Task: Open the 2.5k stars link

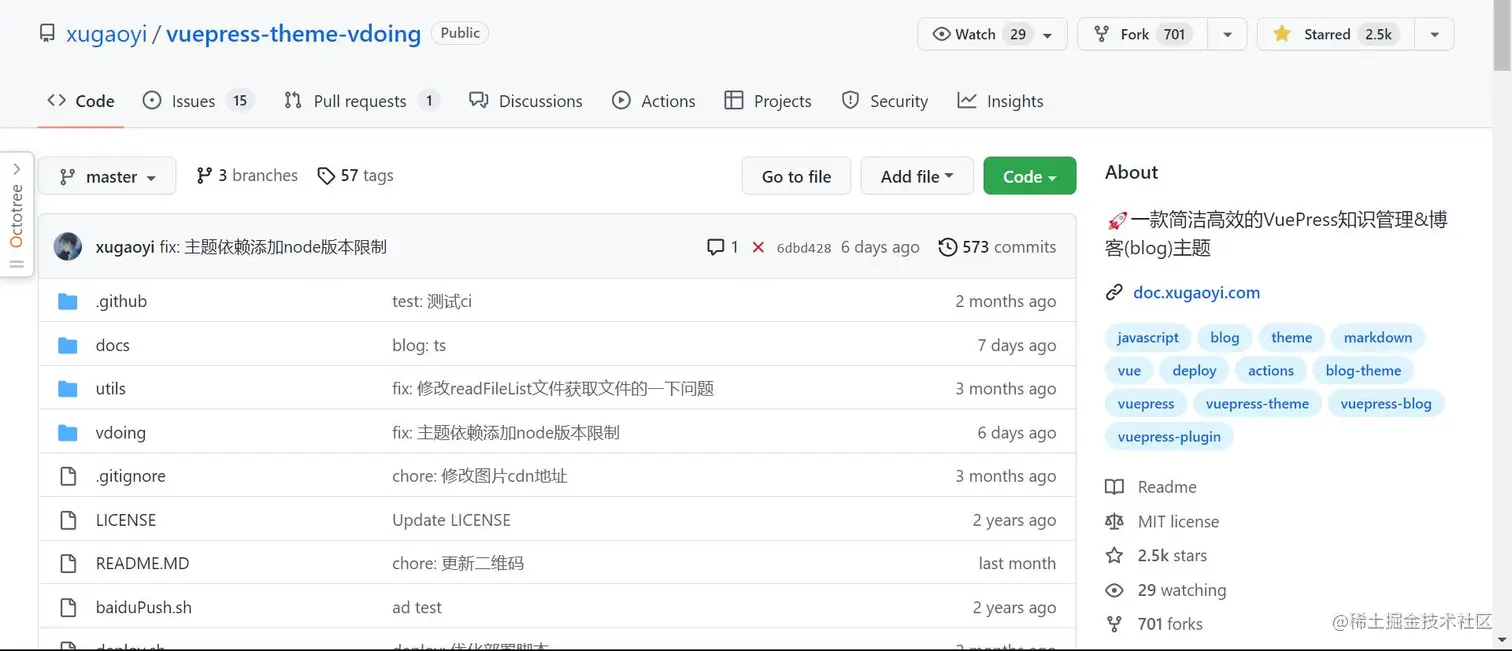Action: [1172, 556]
